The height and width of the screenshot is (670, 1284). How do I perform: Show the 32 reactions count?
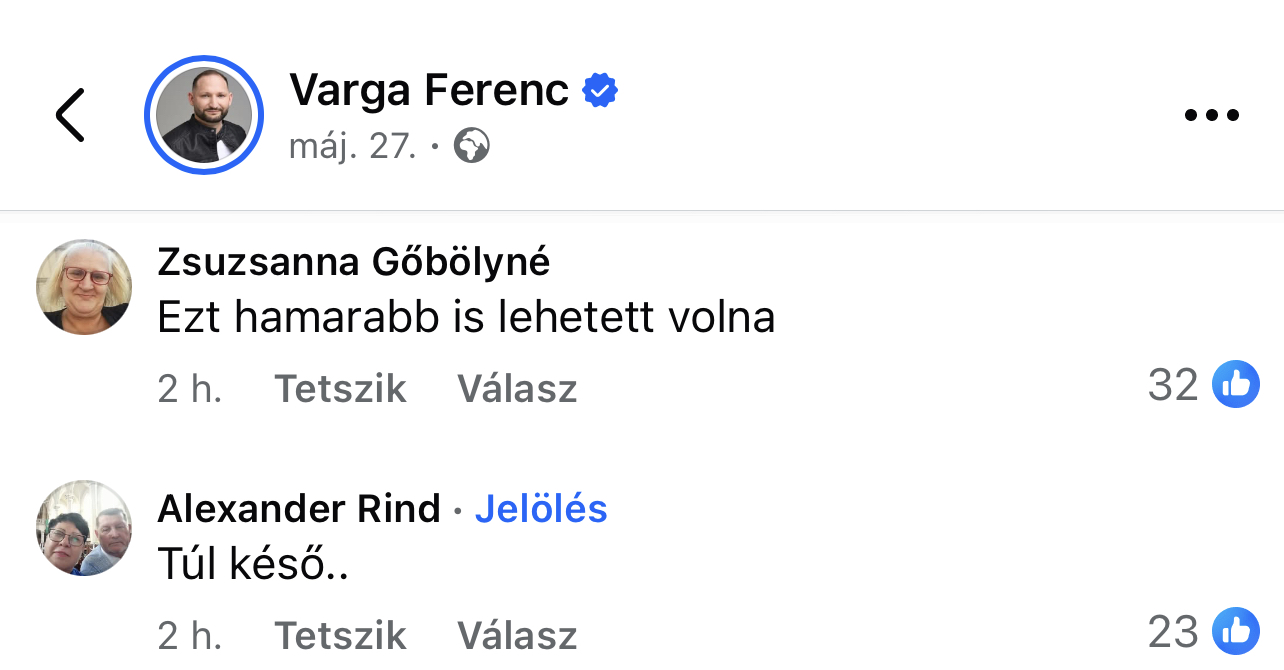[1173, 385]
